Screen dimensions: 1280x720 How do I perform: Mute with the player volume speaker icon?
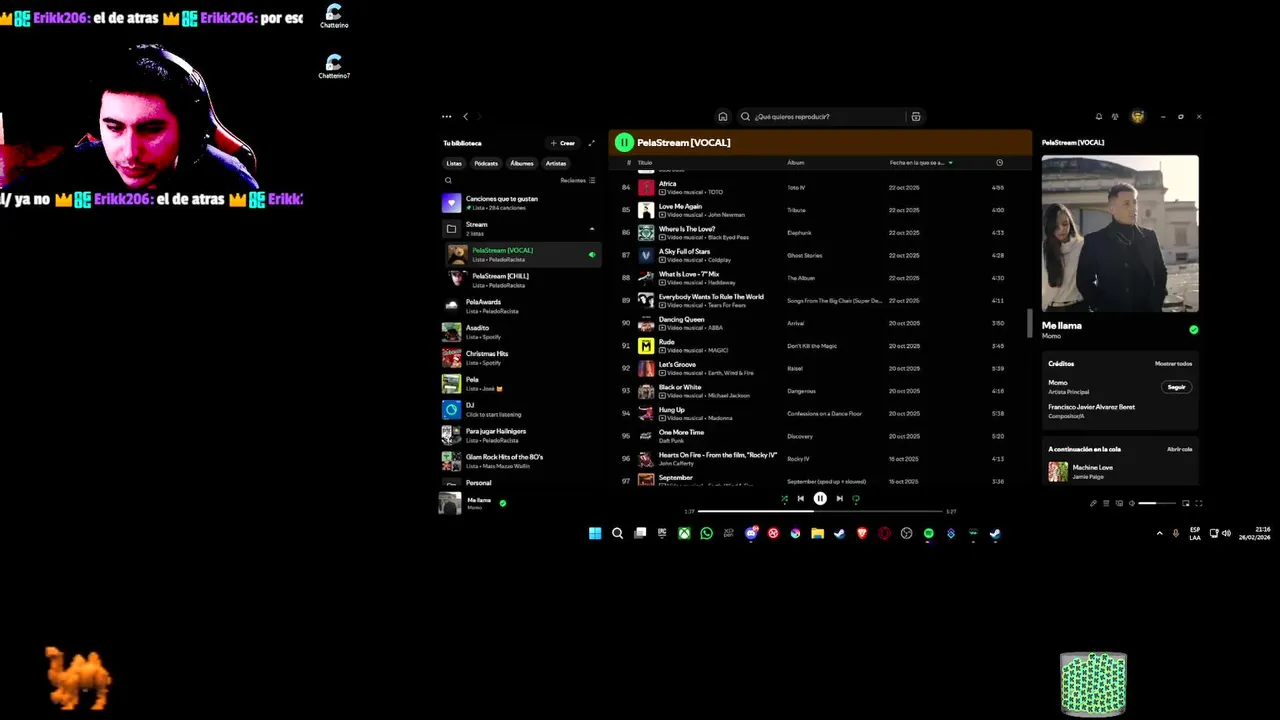[x=1132, y=503]
